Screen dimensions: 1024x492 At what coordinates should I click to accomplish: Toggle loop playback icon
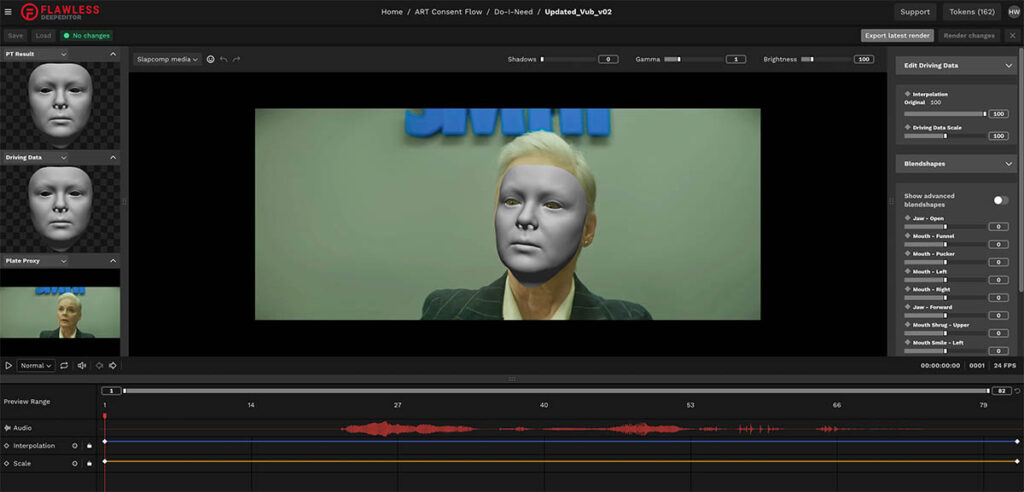[66, 366]
